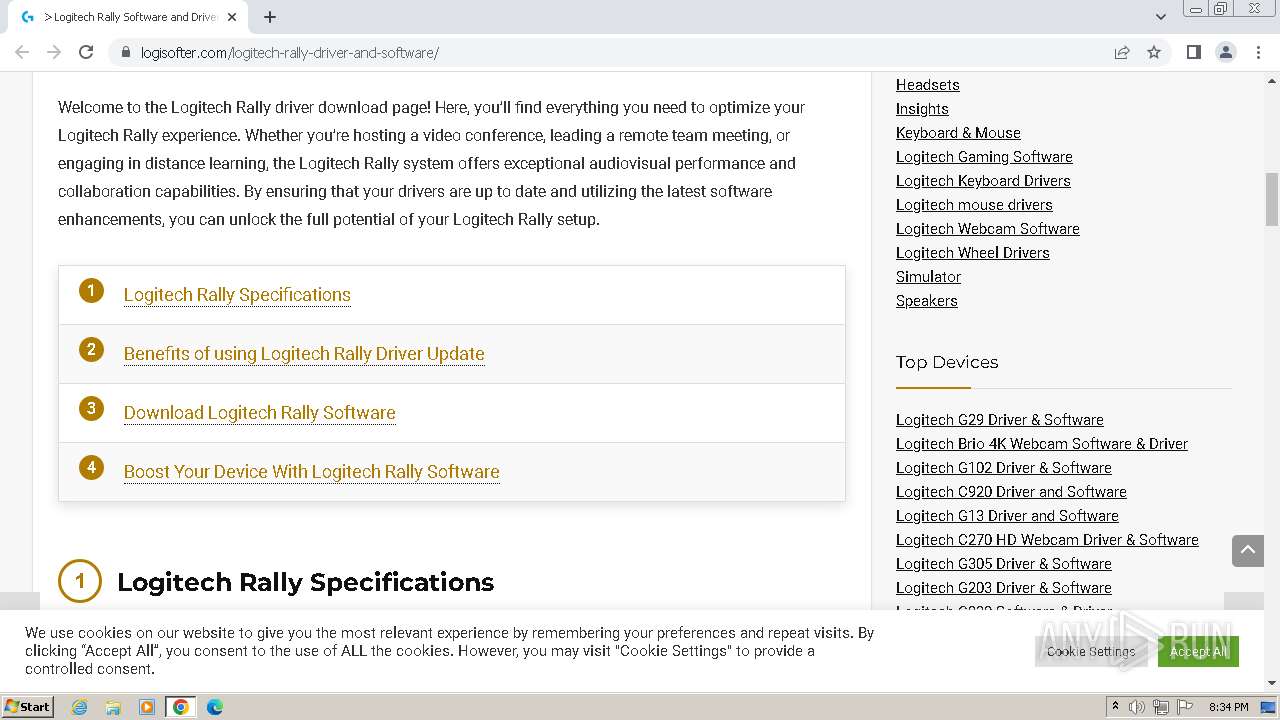
Task: Open Logitech Webcam Software category
Action: click(x=988, y=229)
